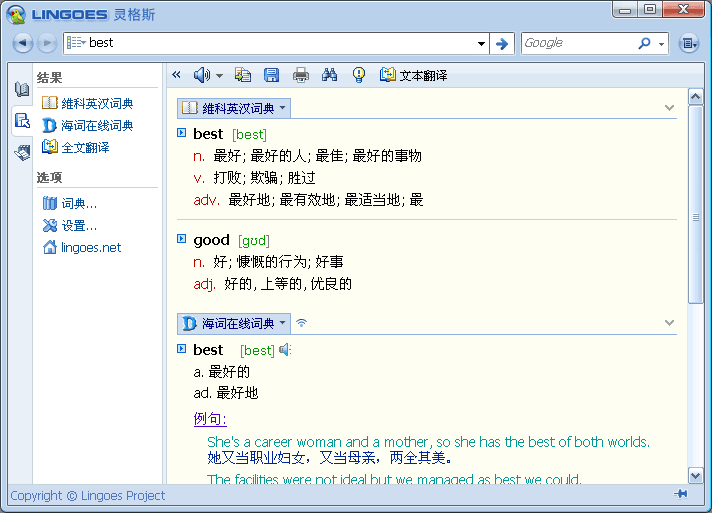Open the lingoes.net link

pyautogui.click(x=90, y=247)
